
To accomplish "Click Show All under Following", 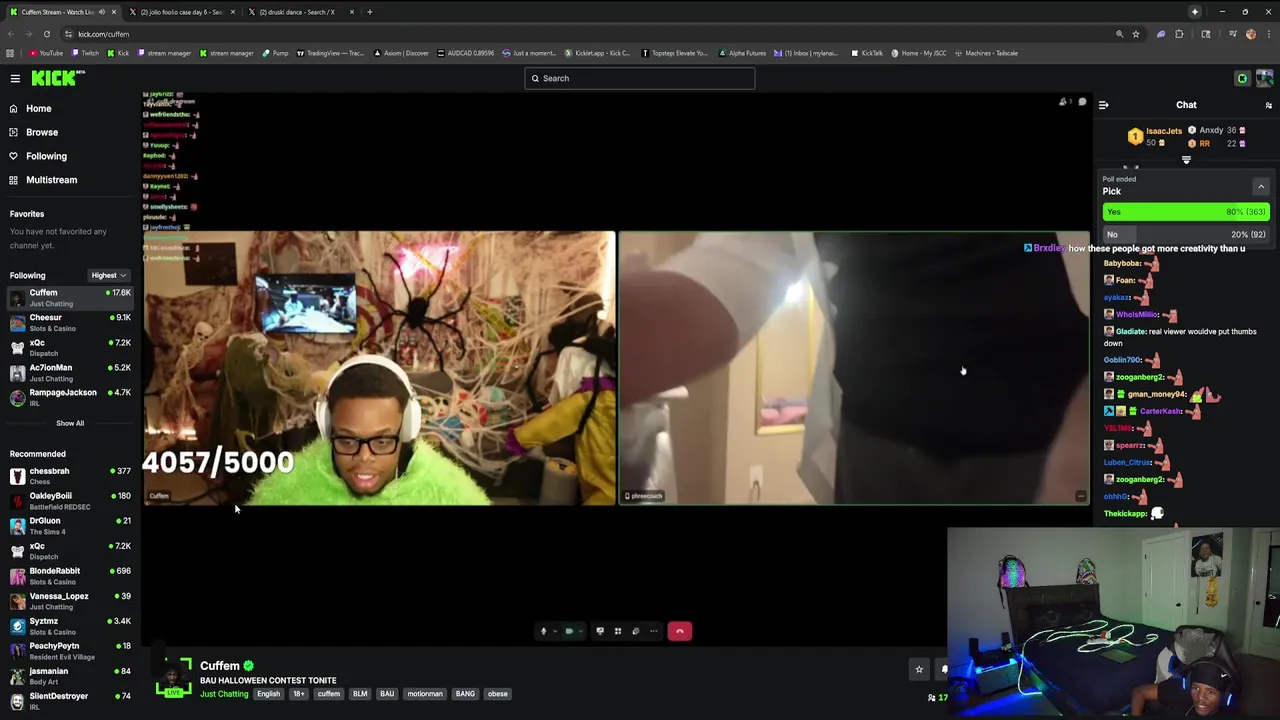I will click(70, 423).
